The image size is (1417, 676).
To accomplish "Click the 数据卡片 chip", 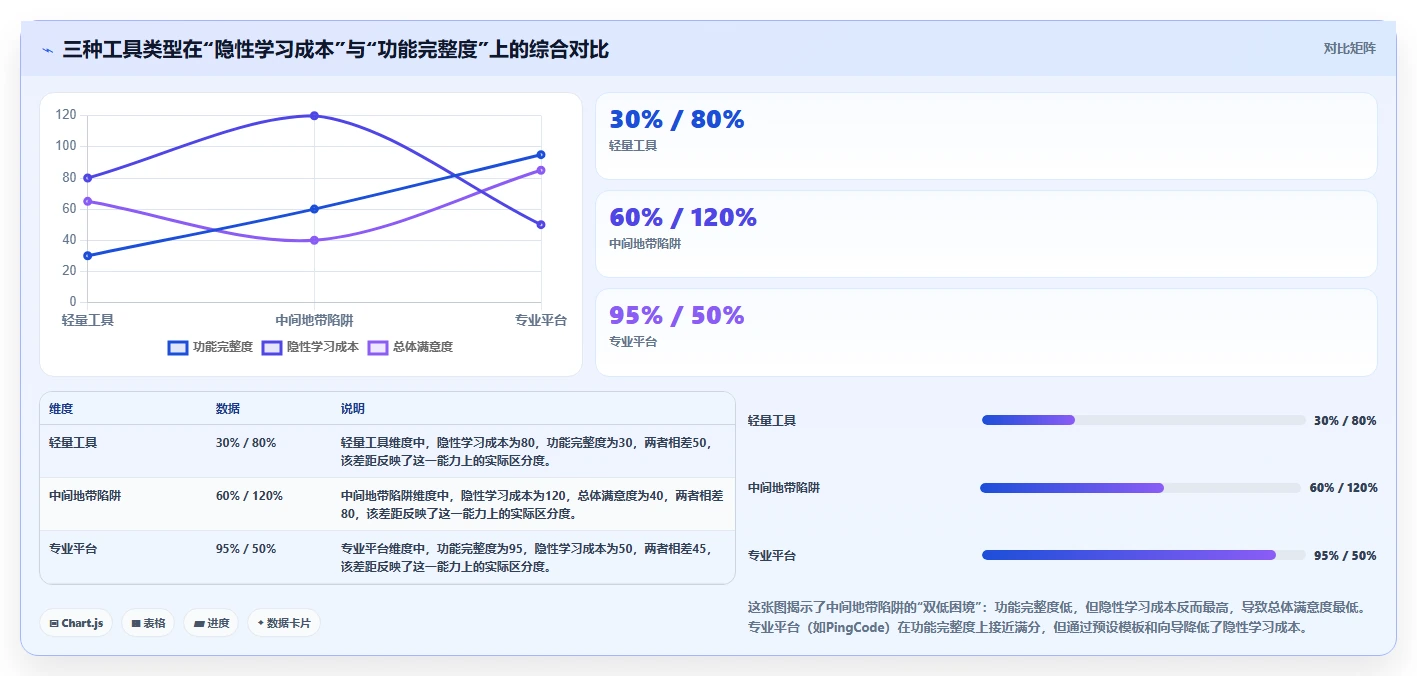I will 284,623.
